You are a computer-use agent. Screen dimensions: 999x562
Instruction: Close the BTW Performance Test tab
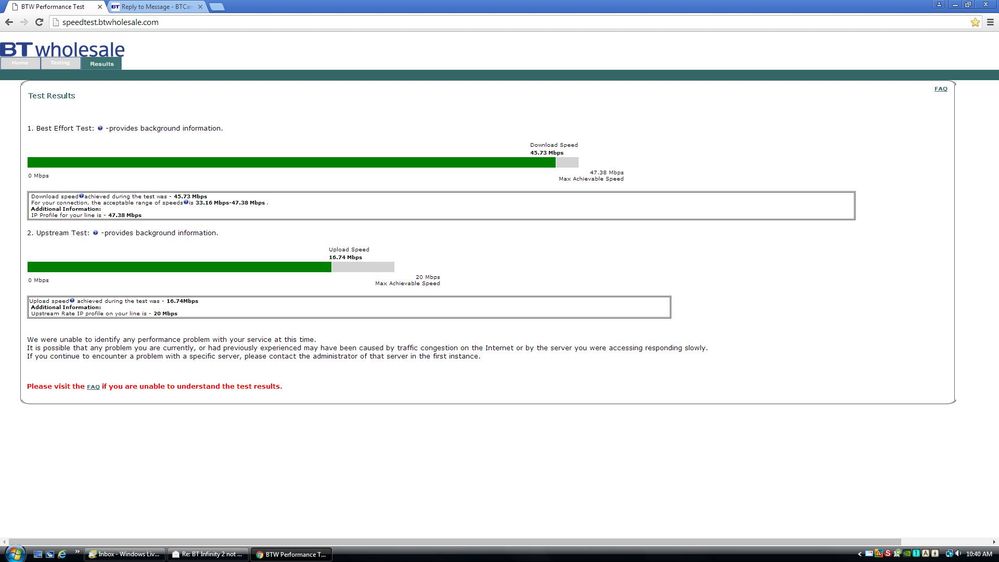pyautogui.click(x=99, y=6)
